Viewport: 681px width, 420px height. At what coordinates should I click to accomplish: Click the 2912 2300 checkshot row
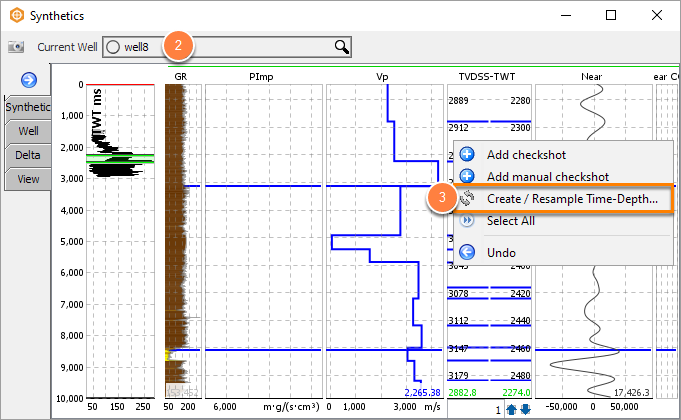[489, 127]
